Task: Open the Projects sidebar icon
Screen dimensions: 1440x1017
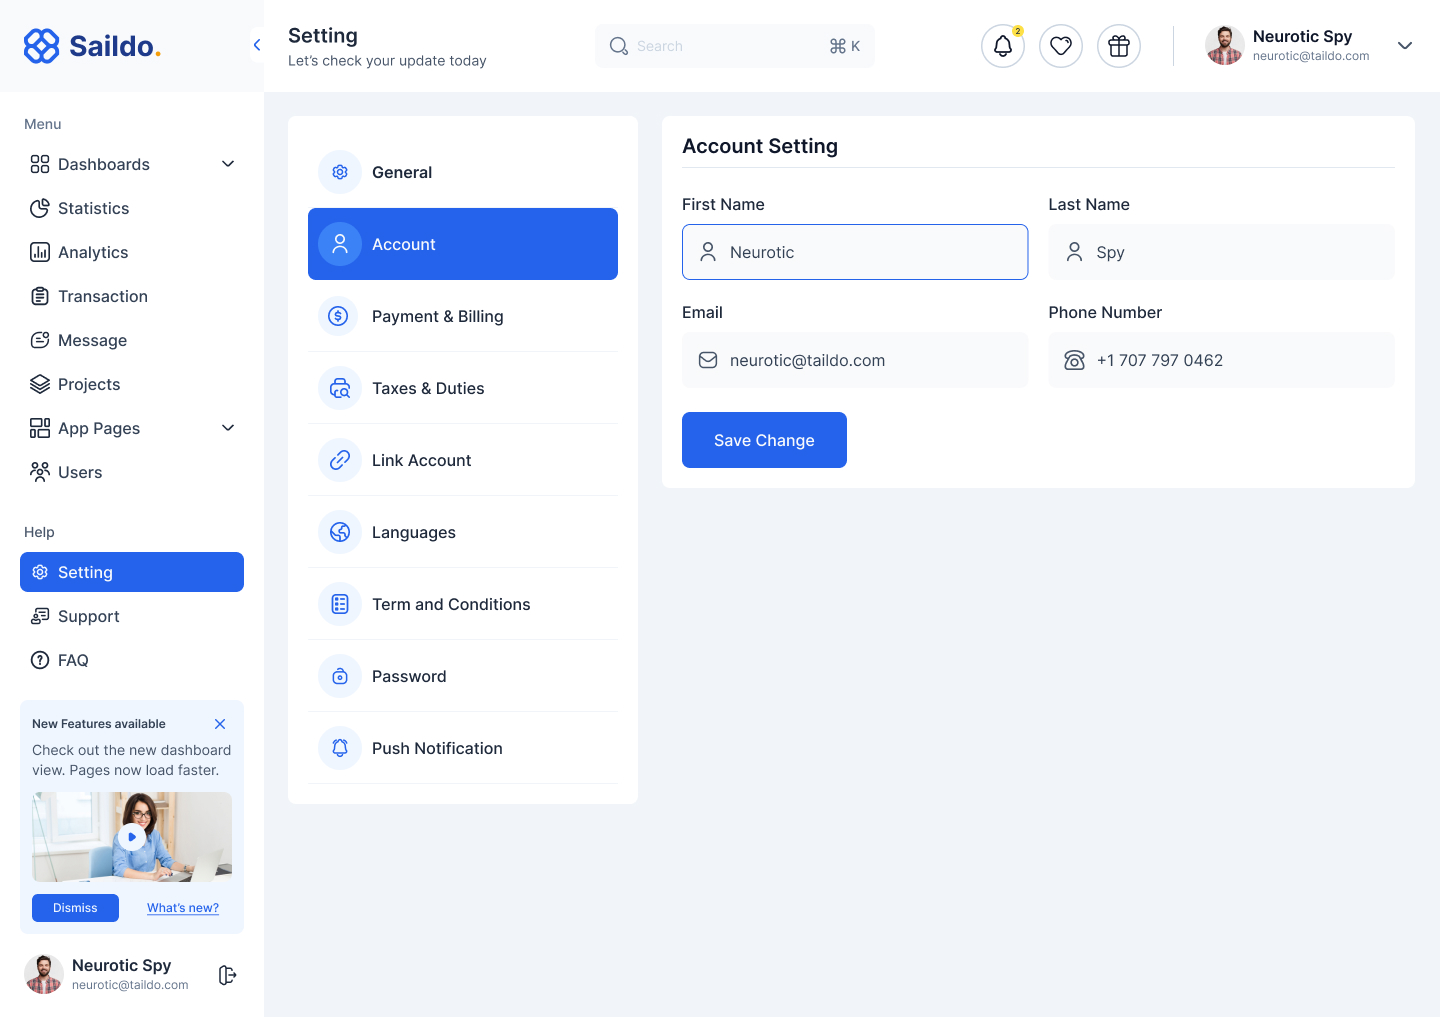Action: 40,384
